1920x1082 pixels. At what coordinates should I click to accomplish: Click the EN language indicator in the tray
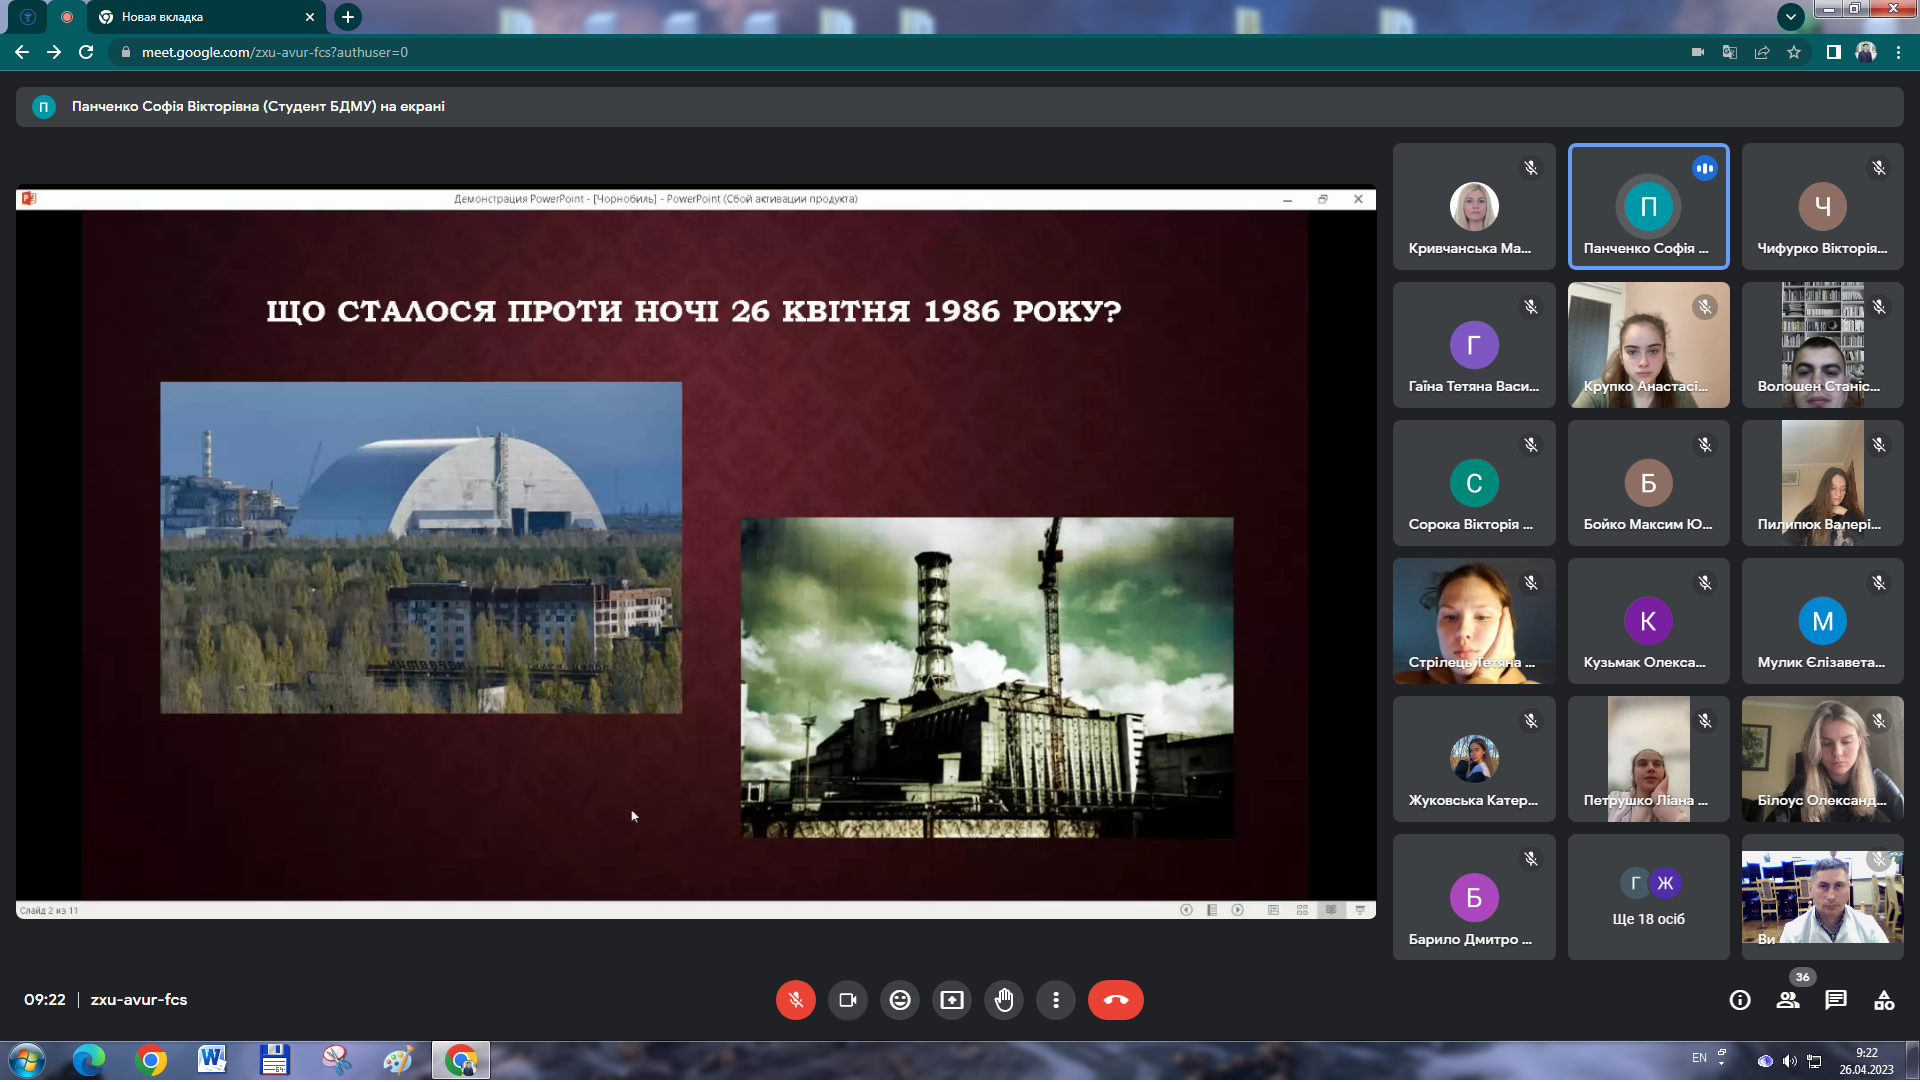point(1699,1059)
